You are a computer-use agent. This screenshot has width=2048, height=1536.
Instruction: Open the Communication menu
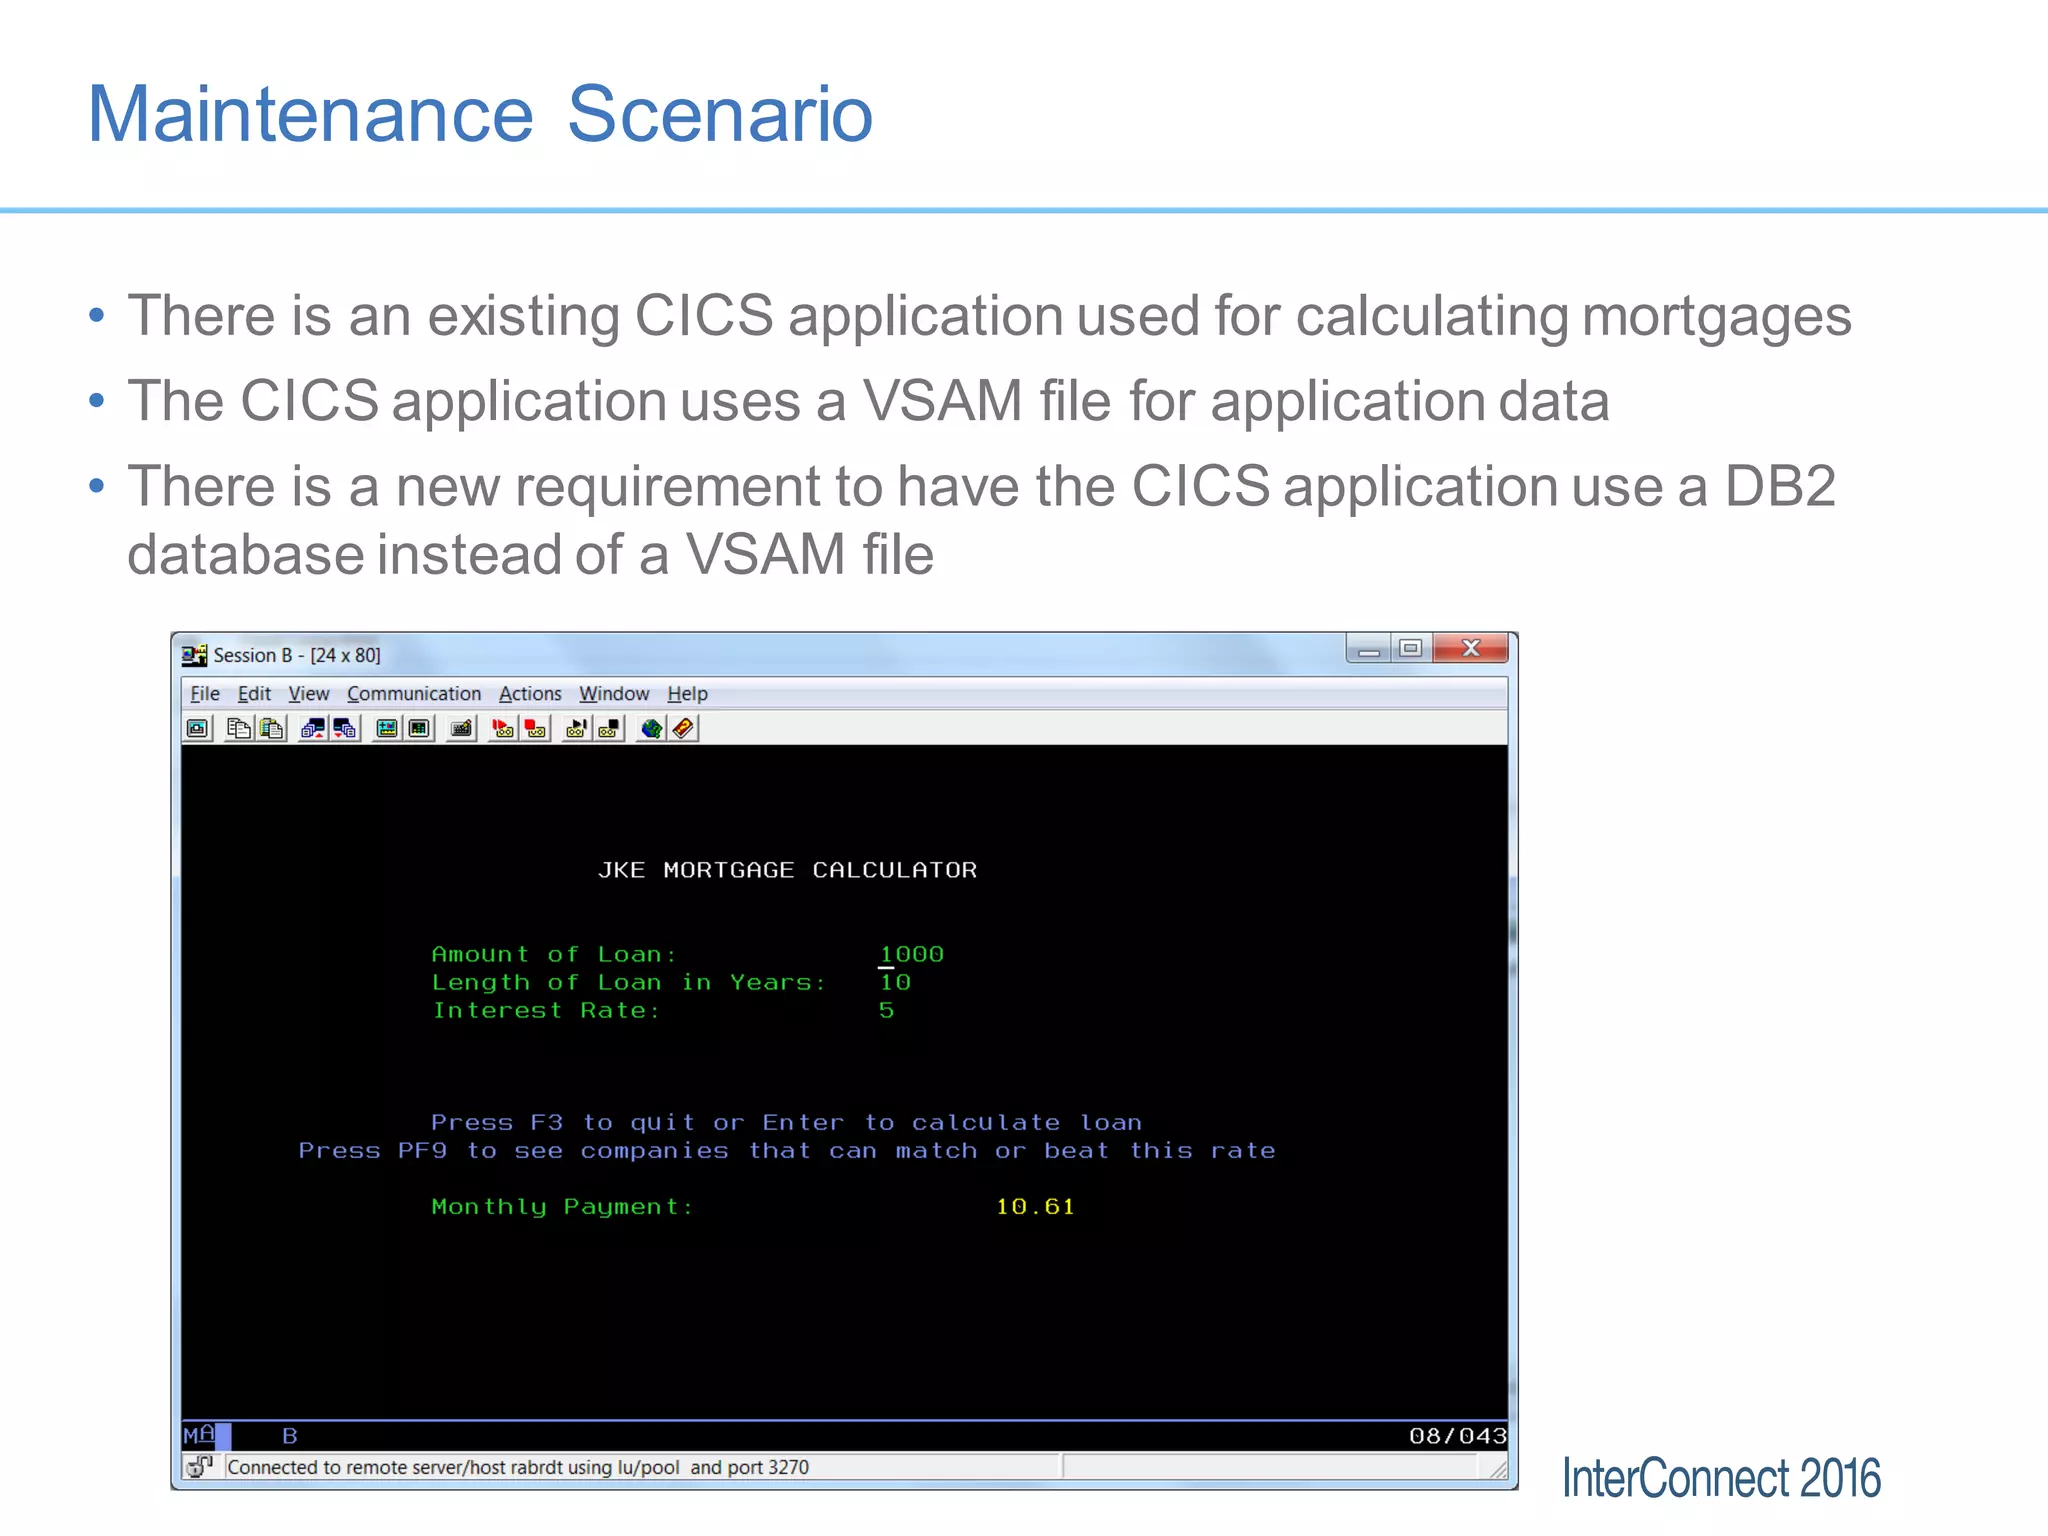(414, 693)
